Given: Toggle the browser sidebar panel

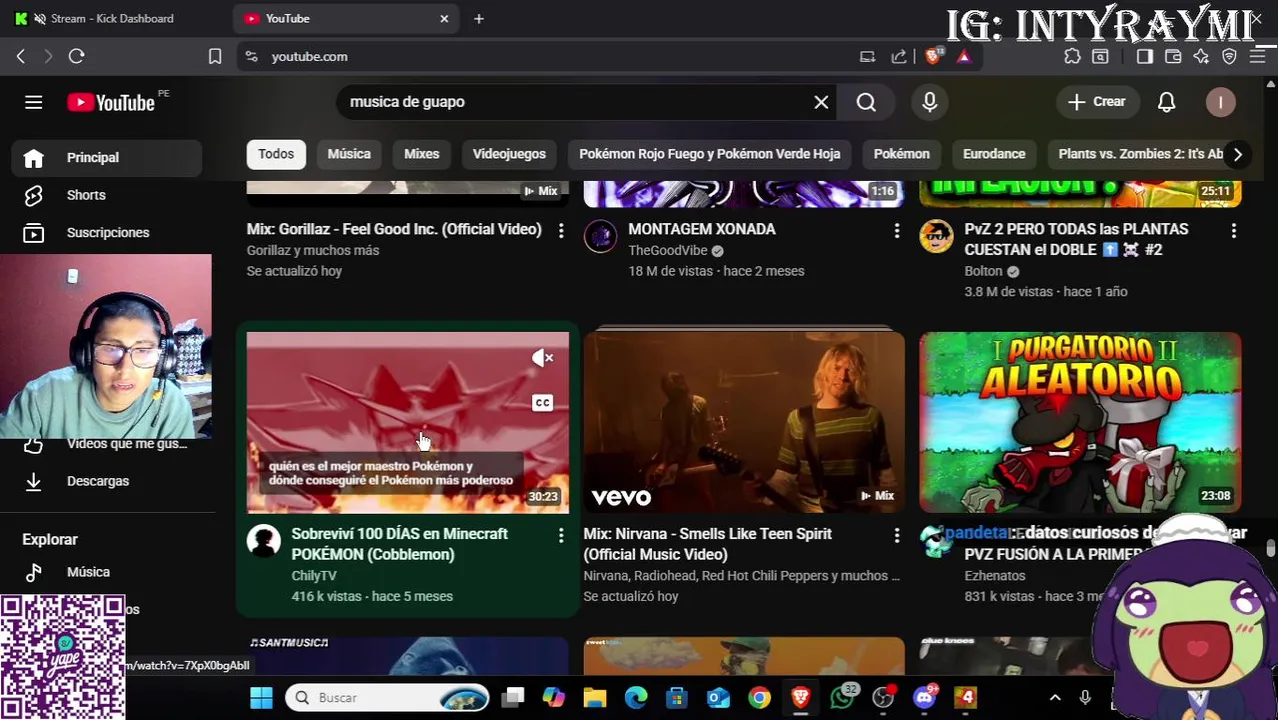Looking at the screenshot, I should point(1145,57).
